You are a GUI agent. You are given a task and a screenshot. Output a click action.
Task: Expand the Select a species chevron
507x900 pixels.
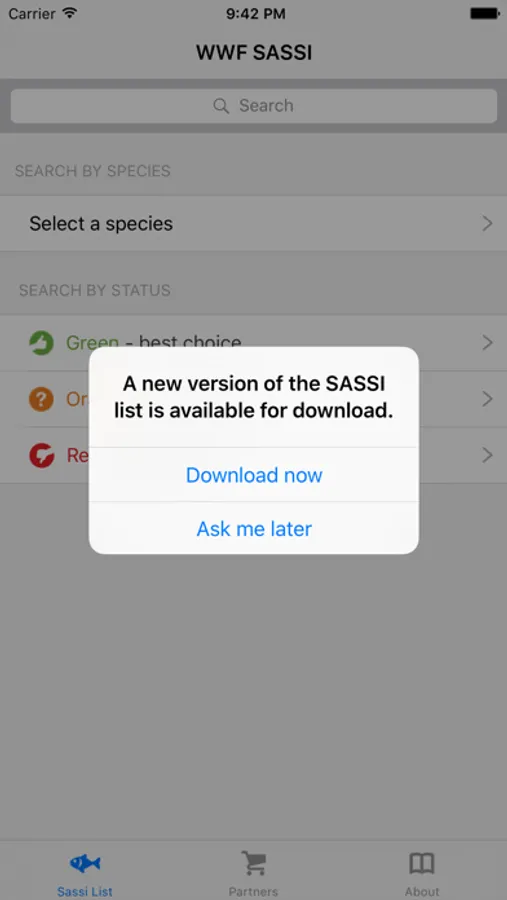point(487,223)
